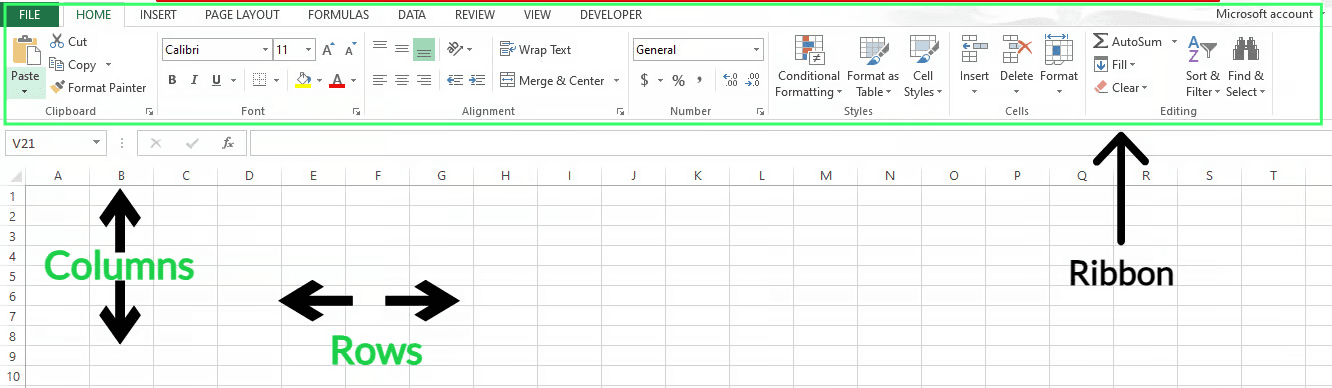This screenshot has height=388, width=1332.
Task: Click the Paste clipboard icon
Action: pos(25,50)
